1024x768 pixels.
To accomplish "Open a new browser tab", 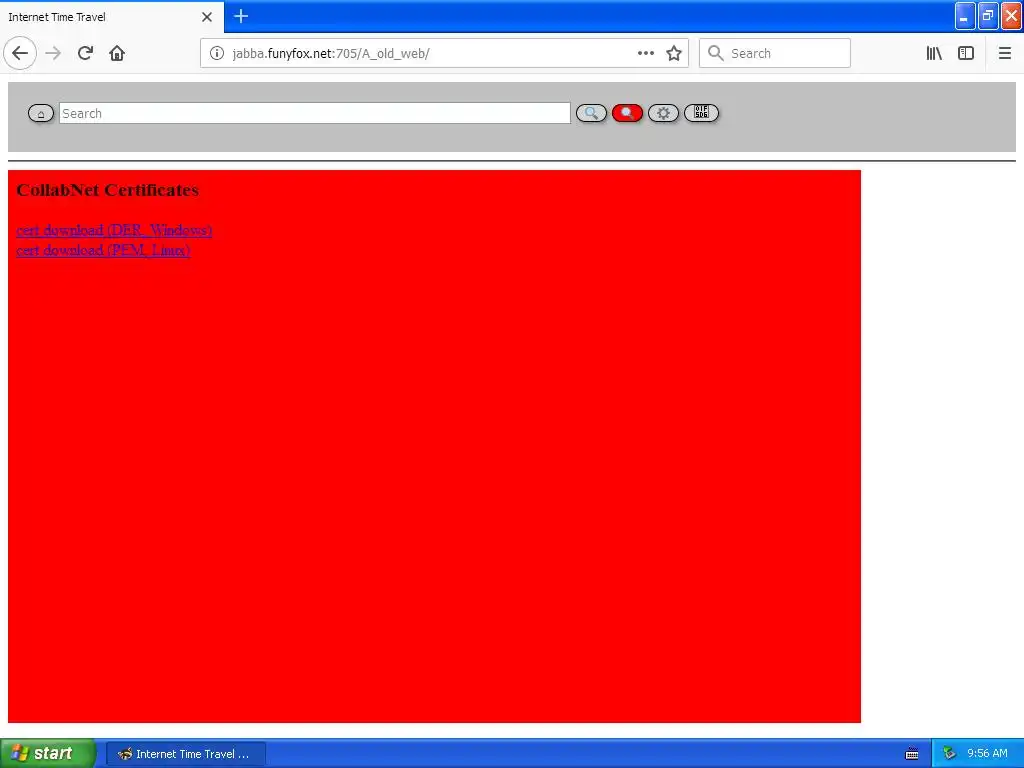I will click(241, 16).
